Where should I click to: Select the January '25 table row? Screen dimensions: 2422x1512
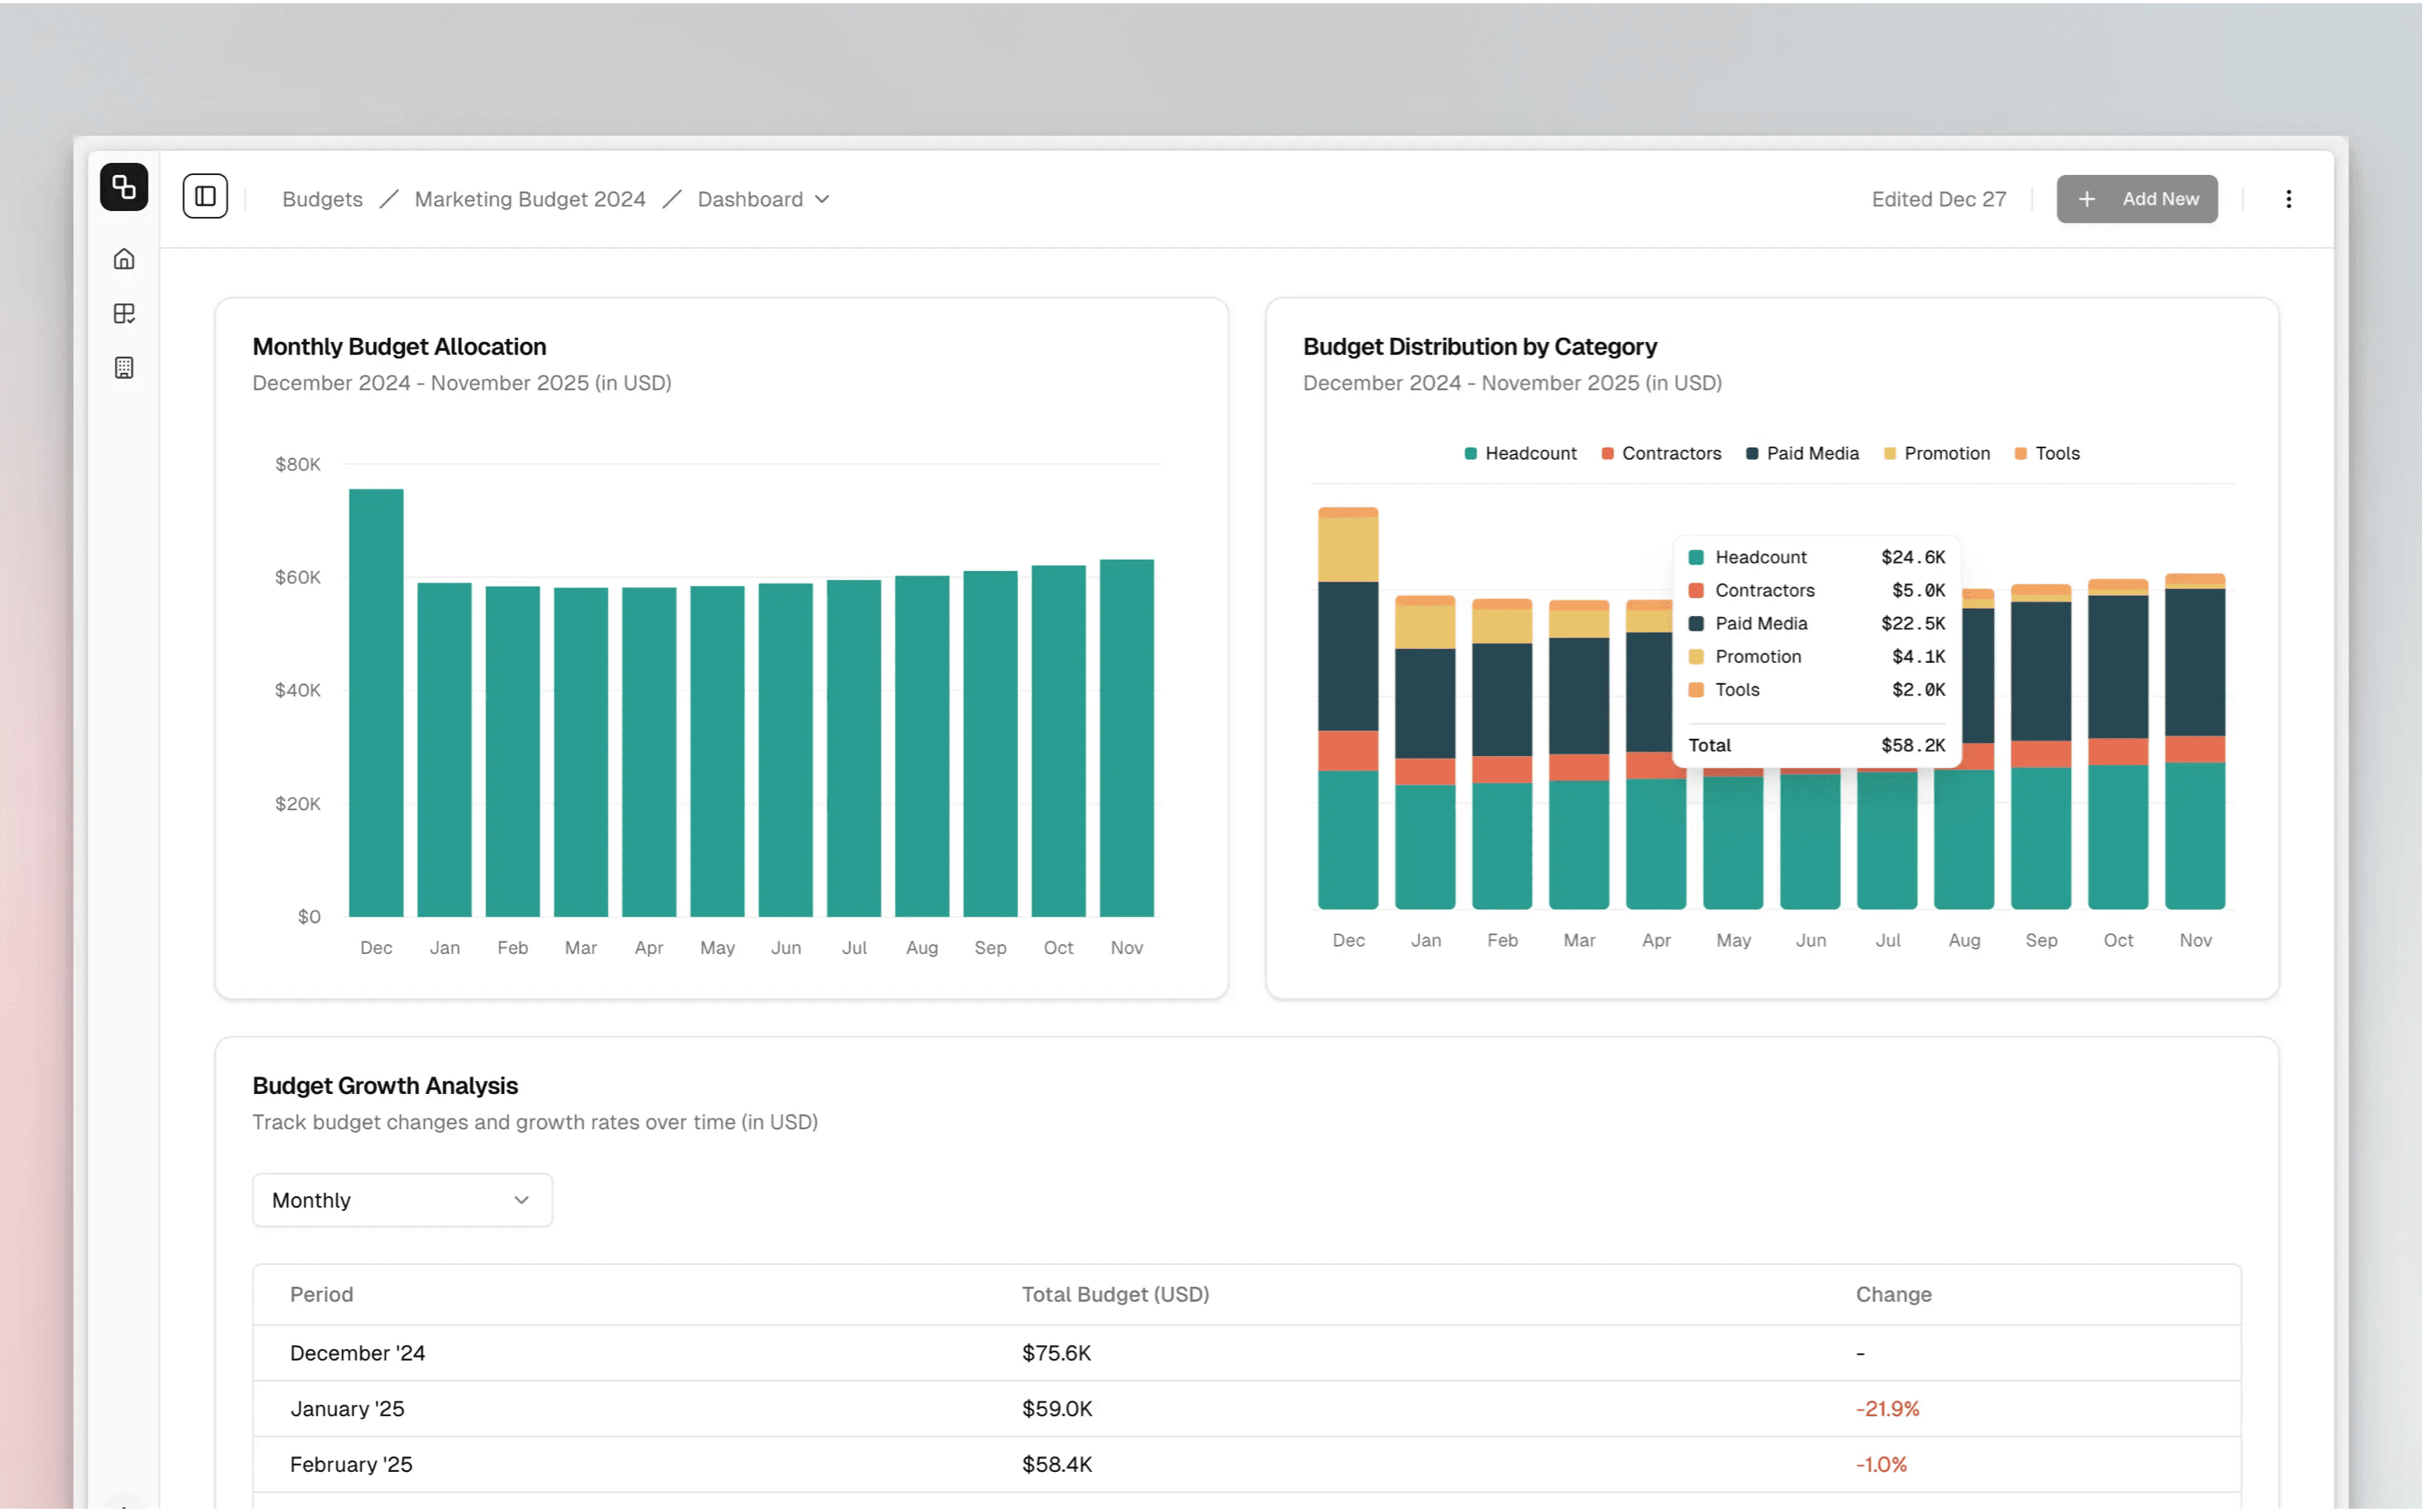click(1247, 1409)
